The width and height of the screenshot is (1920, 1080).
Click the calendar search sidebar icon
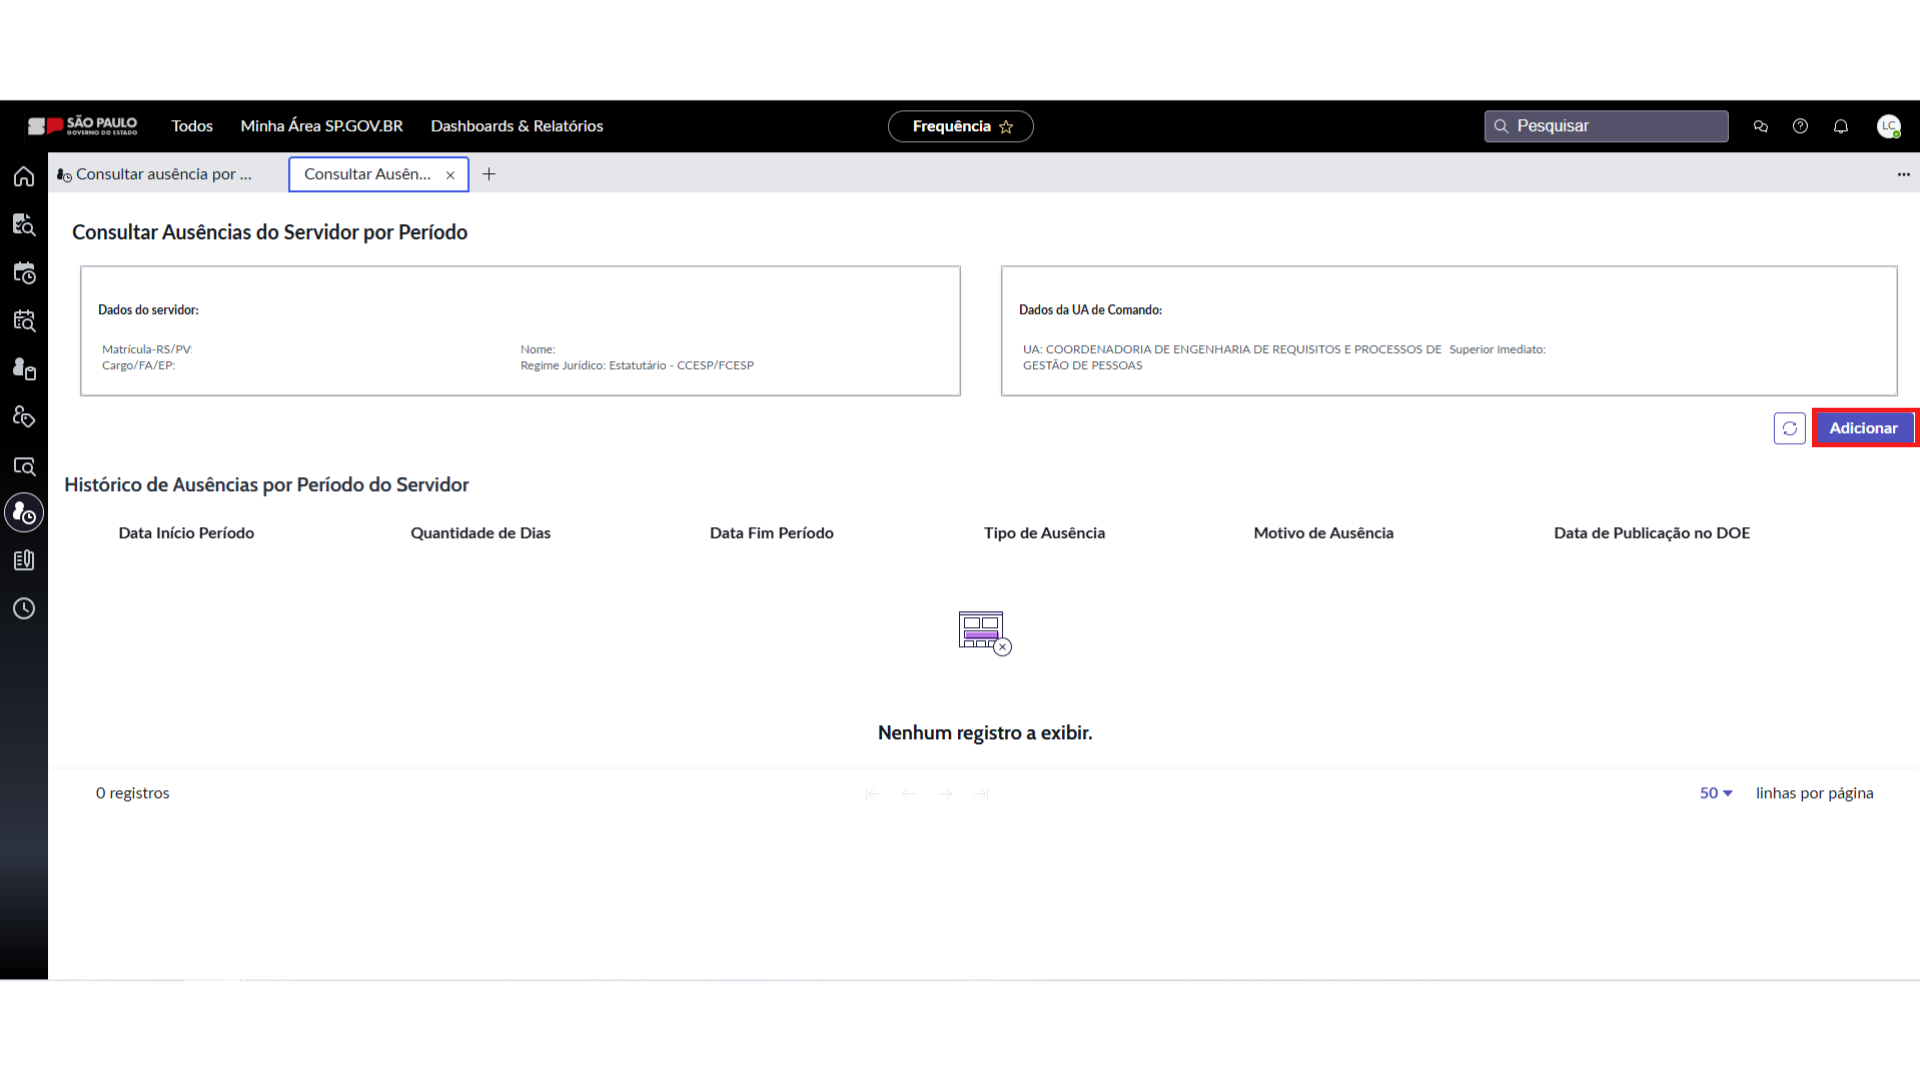pyautogui.click(x=24, y=321)
